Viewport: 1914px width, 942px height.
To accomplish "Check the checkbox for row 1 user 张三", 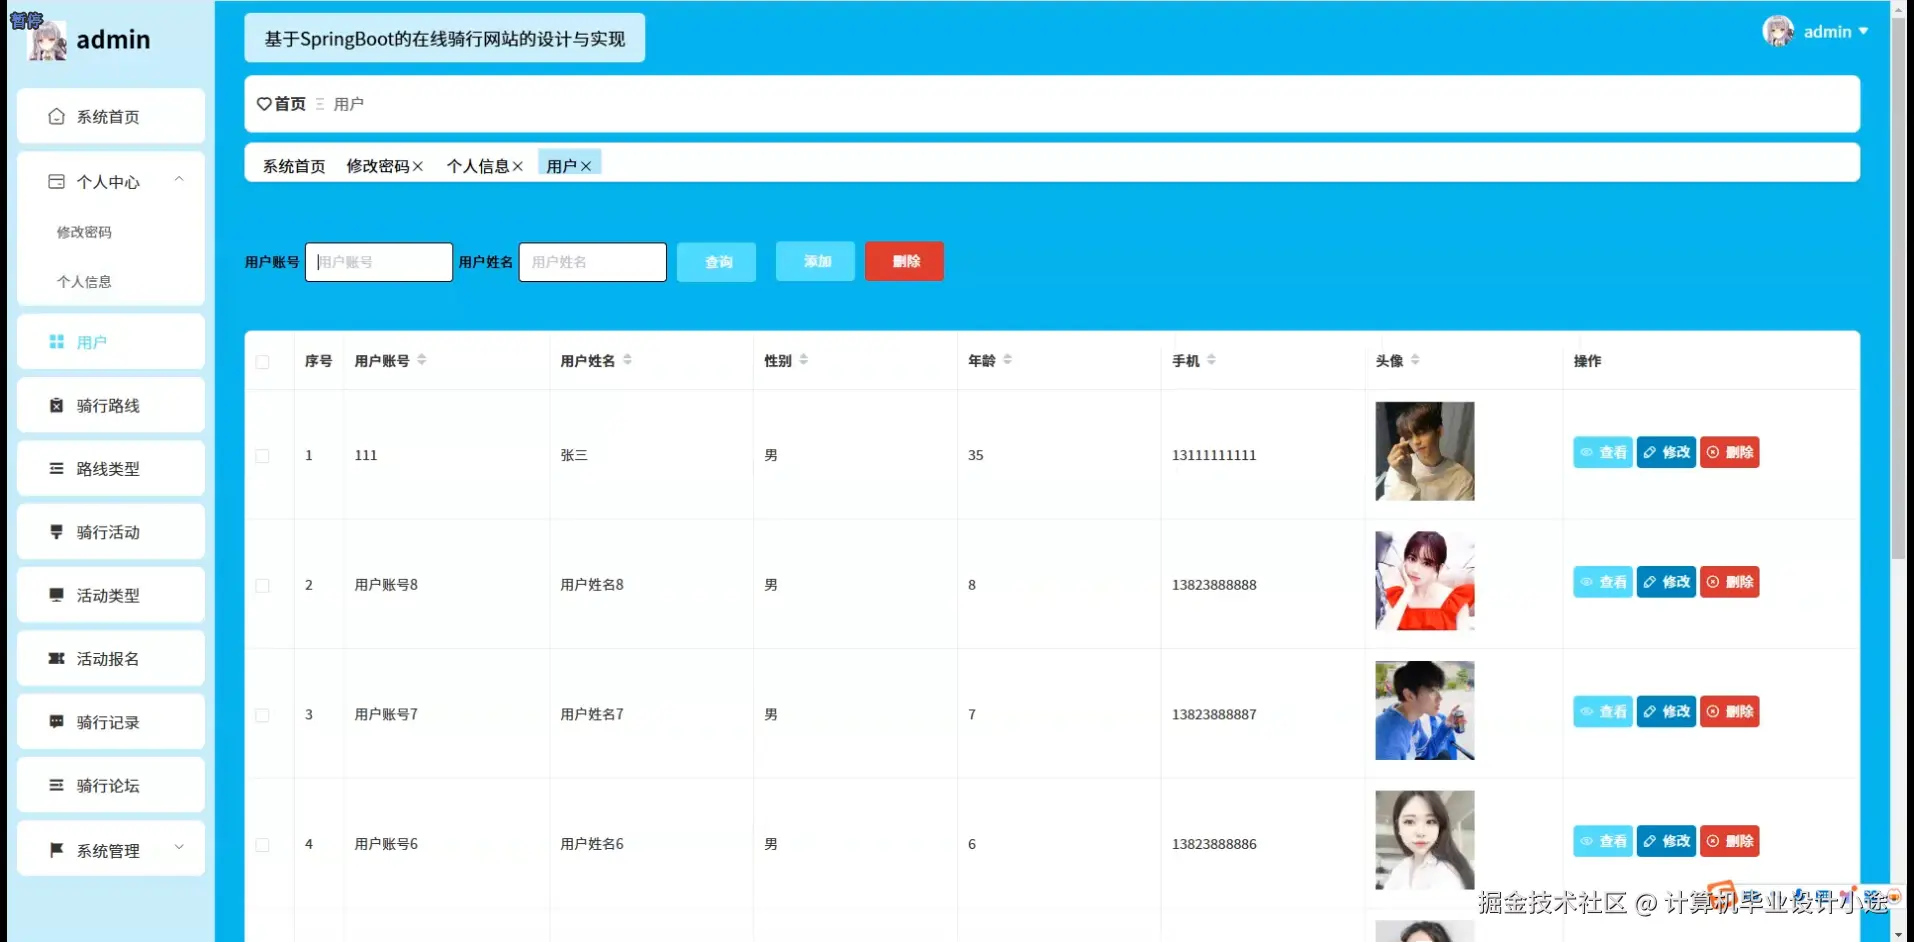I will click(263, 455).
